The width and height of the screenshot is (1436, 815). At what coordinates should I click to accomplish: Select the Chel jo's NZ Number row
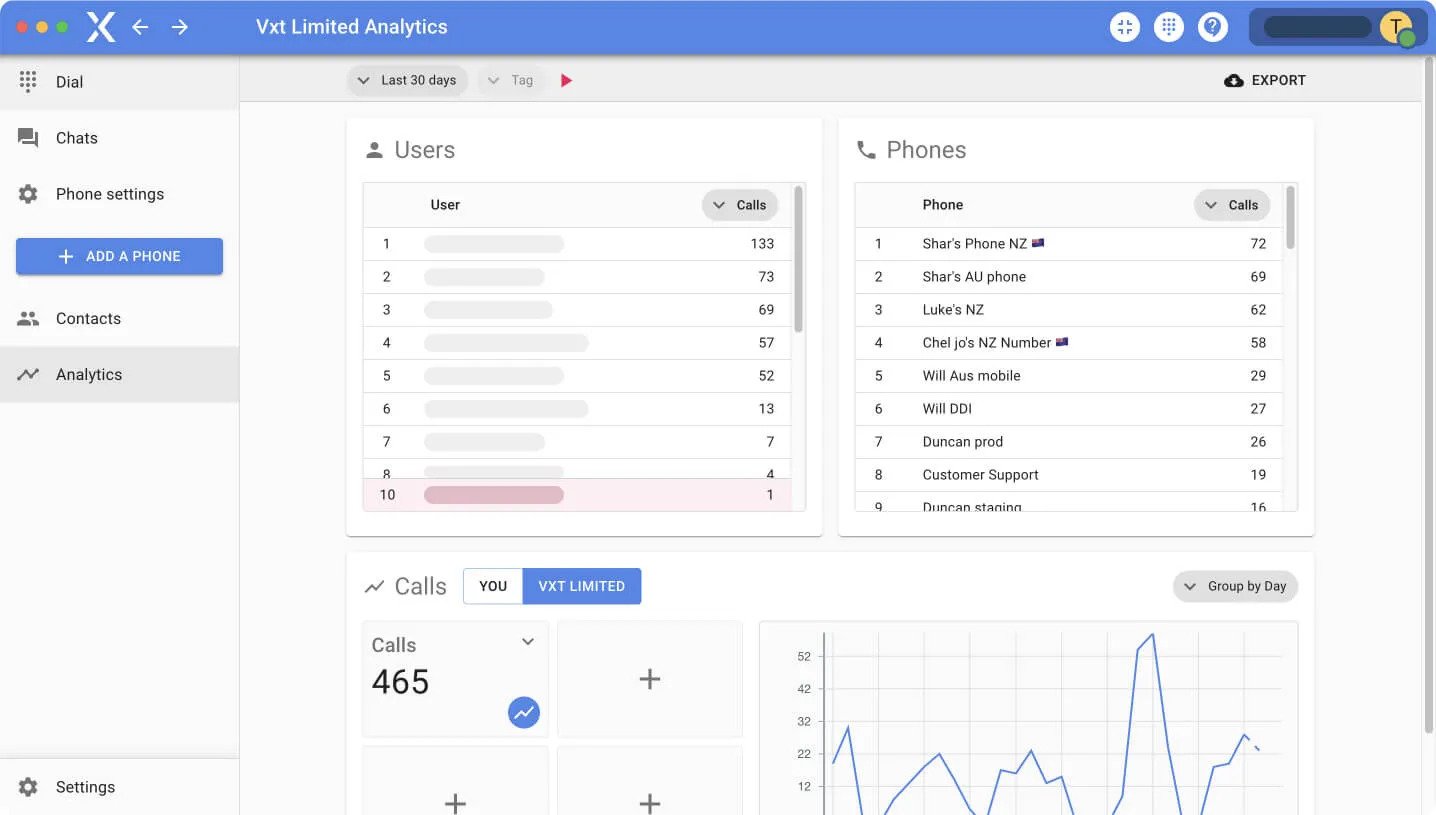click(x=1068, y=343)
